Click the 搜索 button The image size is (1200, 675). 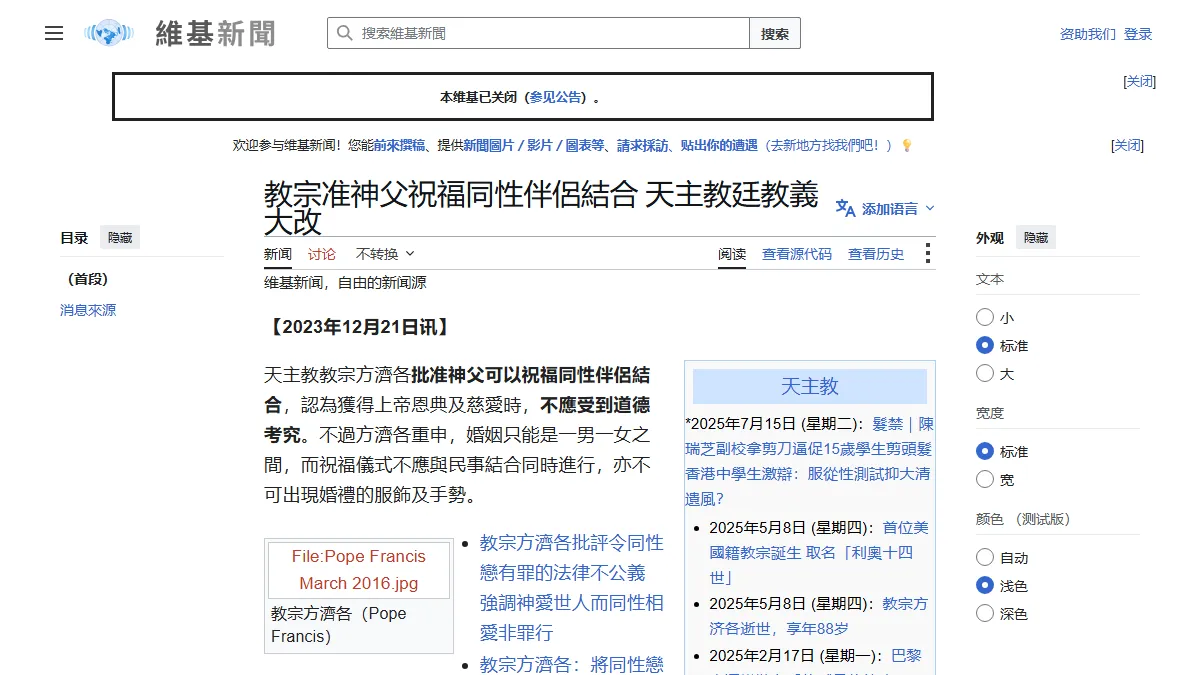[775, 33]
